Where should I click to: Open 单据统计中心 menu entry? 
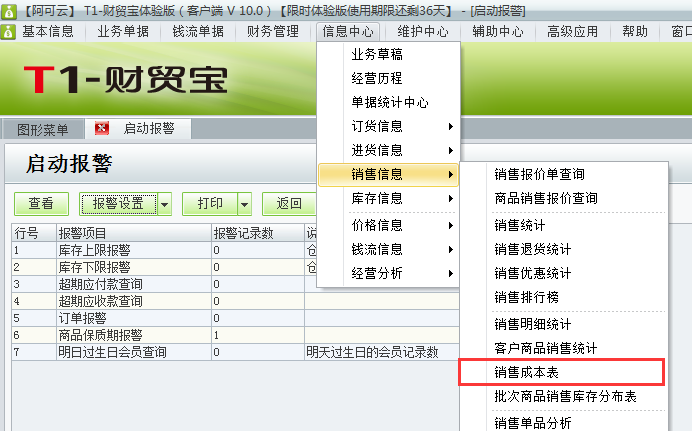click(388, 102)
